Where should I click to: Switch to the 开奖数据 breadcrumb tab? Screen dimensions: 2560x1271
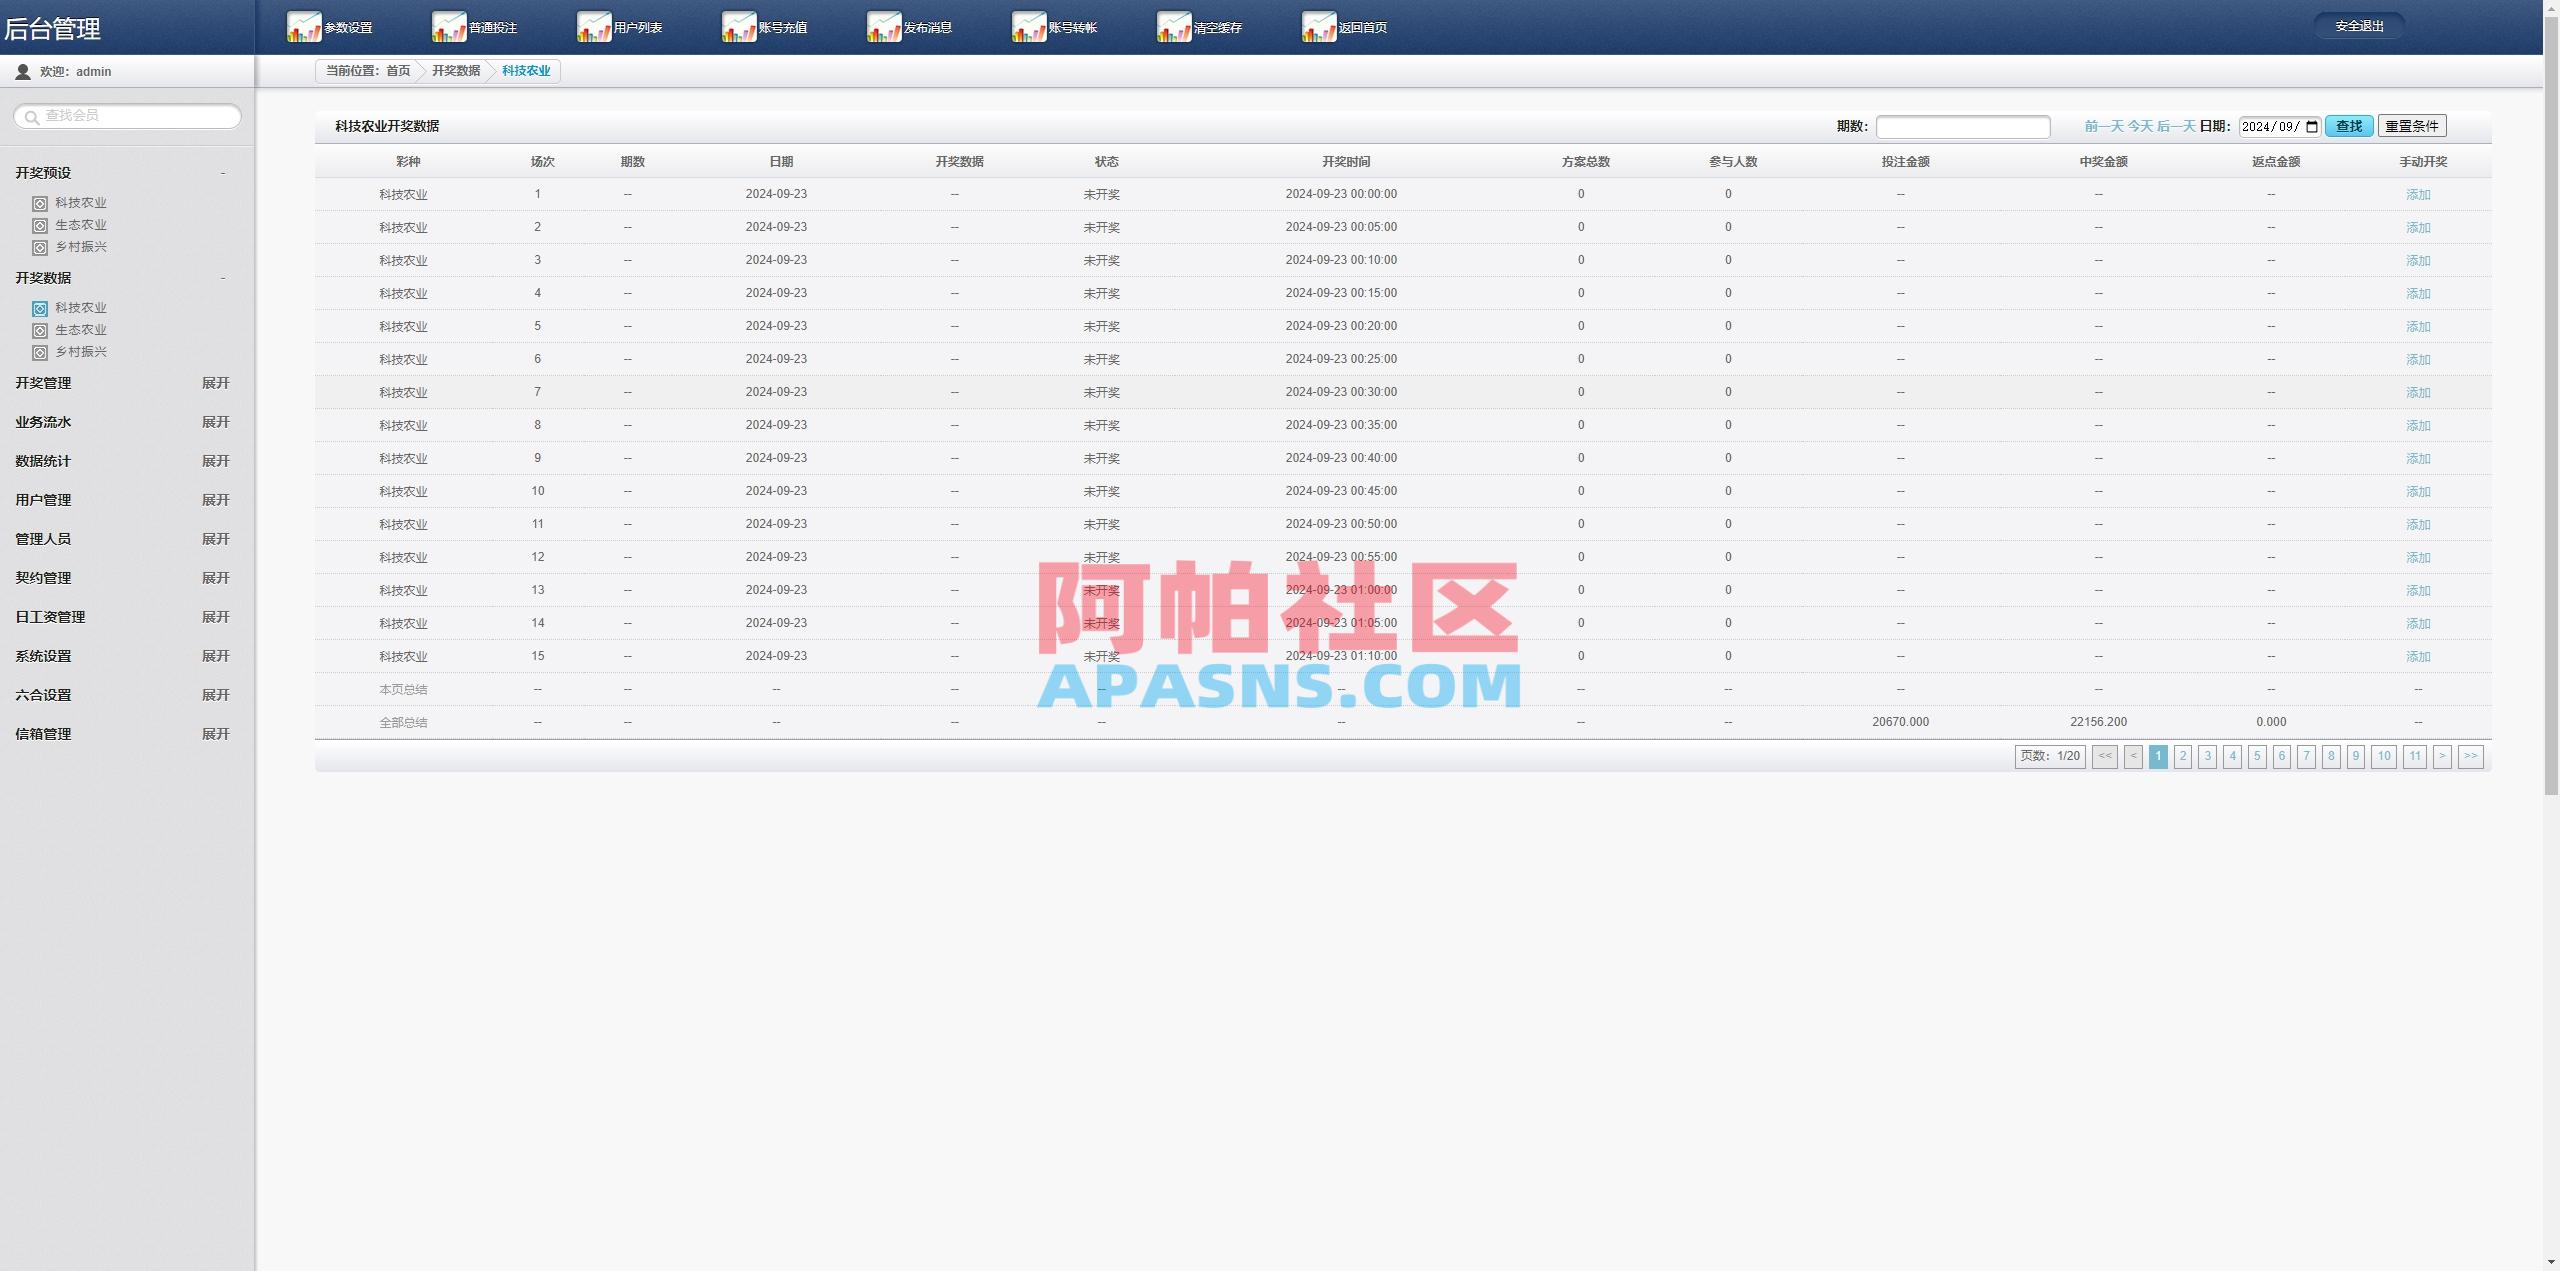coord(456,71)
